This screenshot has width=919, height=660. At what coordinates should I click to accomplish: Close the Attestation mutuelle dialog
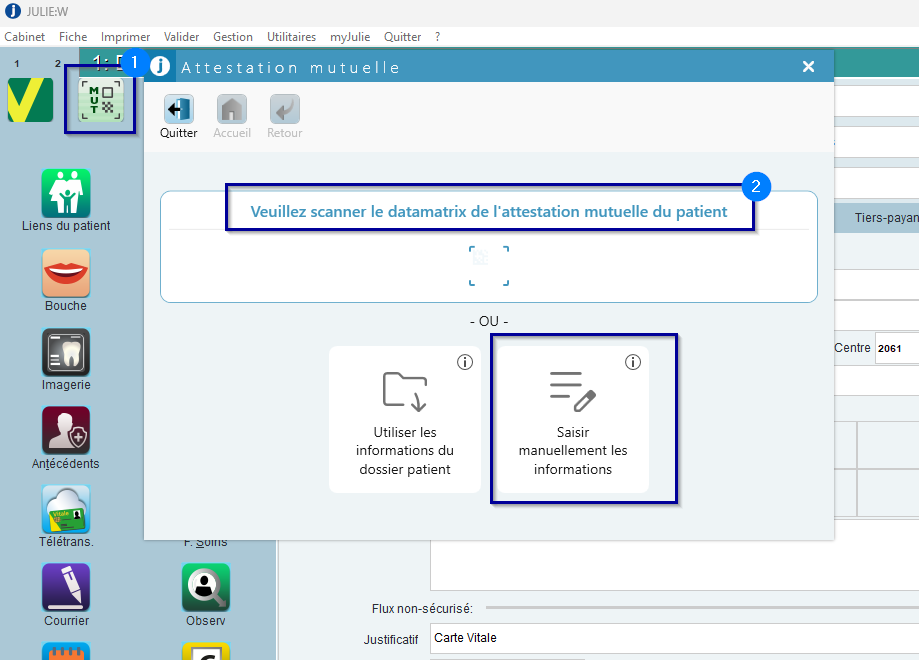coord(808,67)
